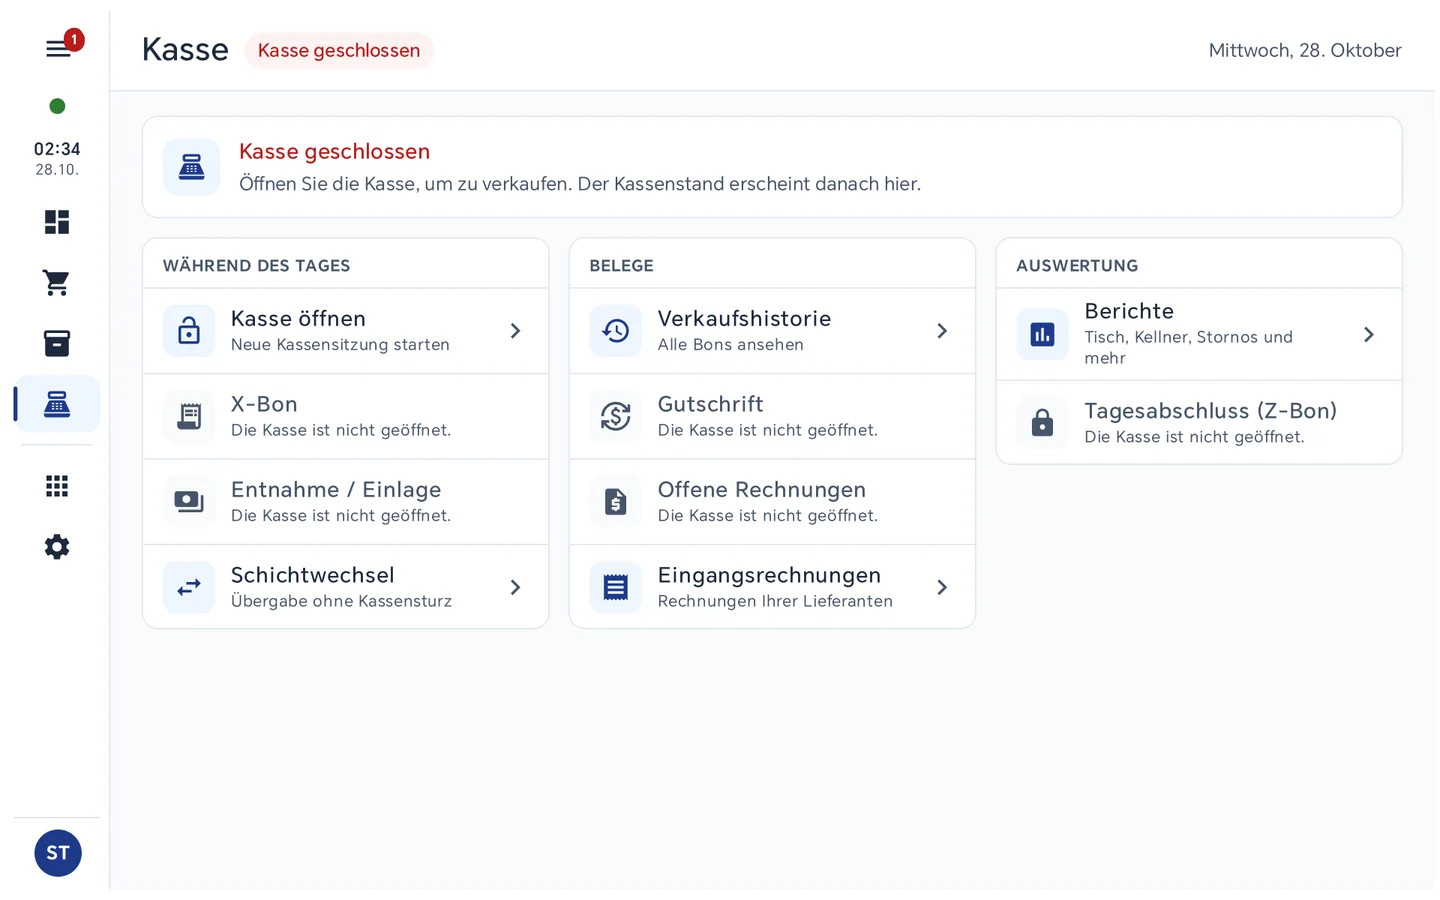Open Eingangsrechnungen supplier invoices
This screenshot has width=1440, height=900.
tap(772, 587)
